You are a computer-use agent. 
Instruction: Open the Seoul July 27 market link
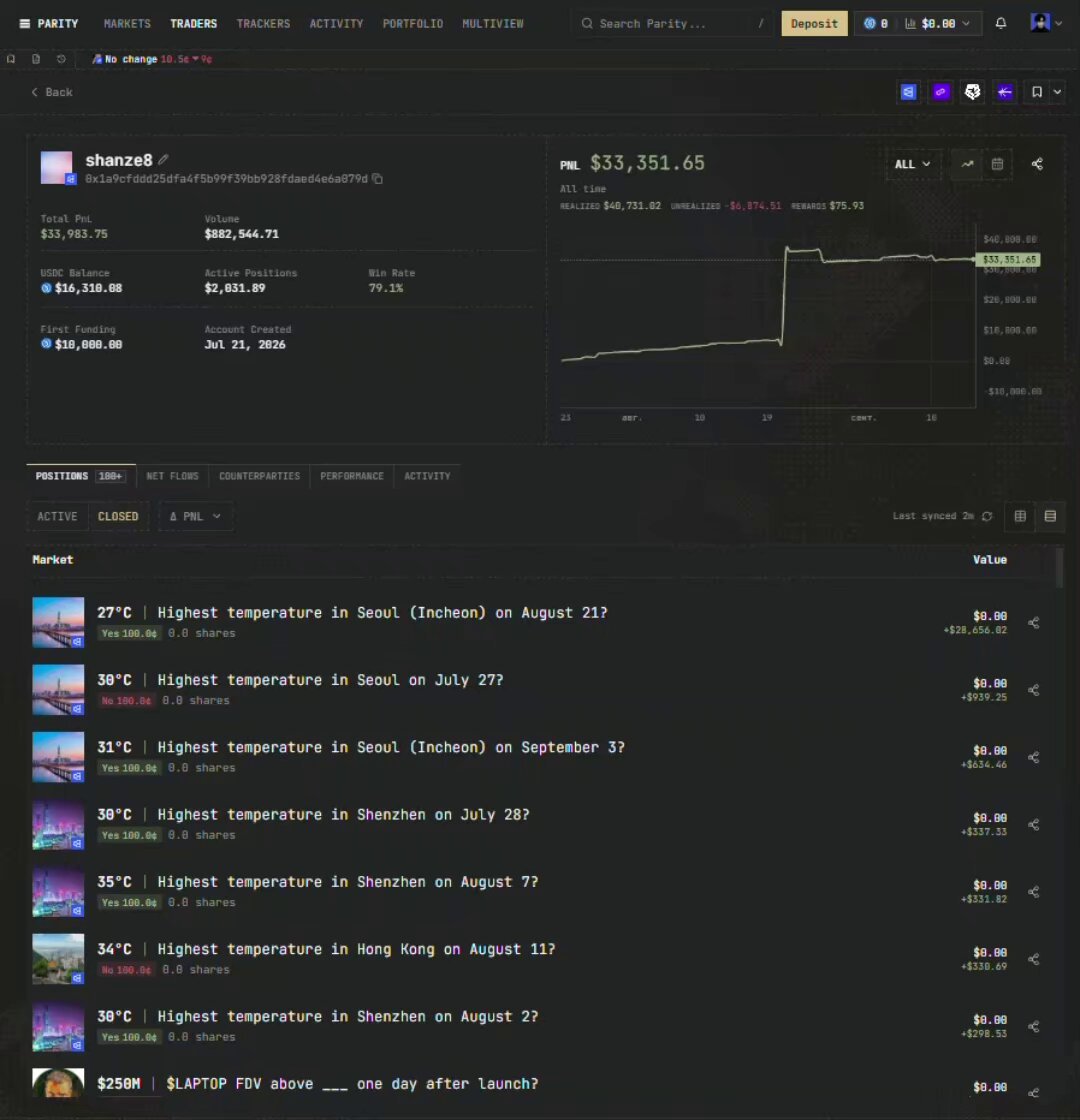tap(331, 680)
